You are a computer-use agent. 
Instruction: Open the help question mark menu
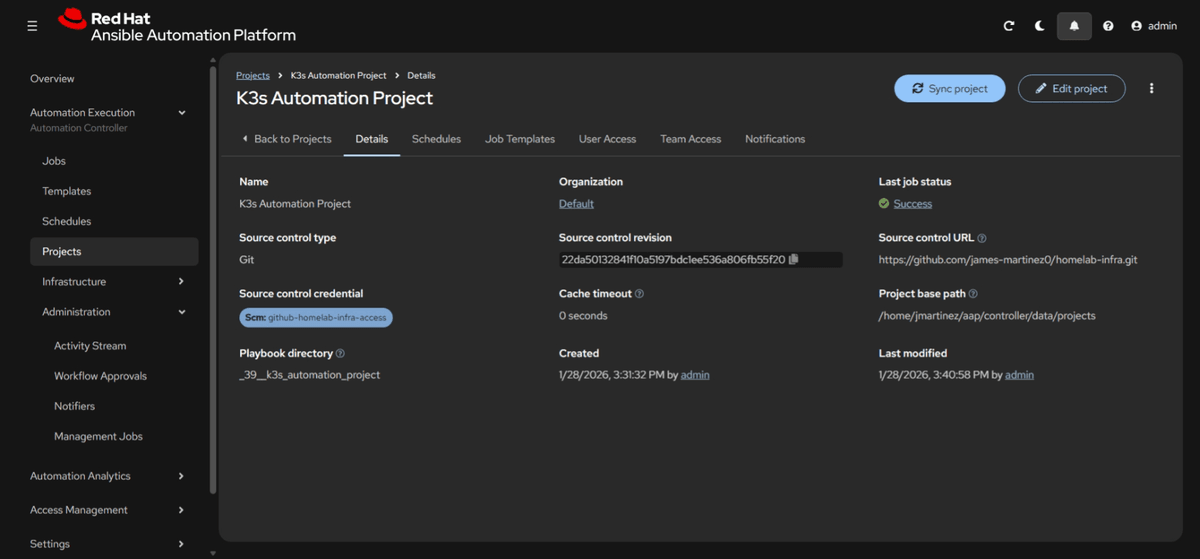[1108, 26]
